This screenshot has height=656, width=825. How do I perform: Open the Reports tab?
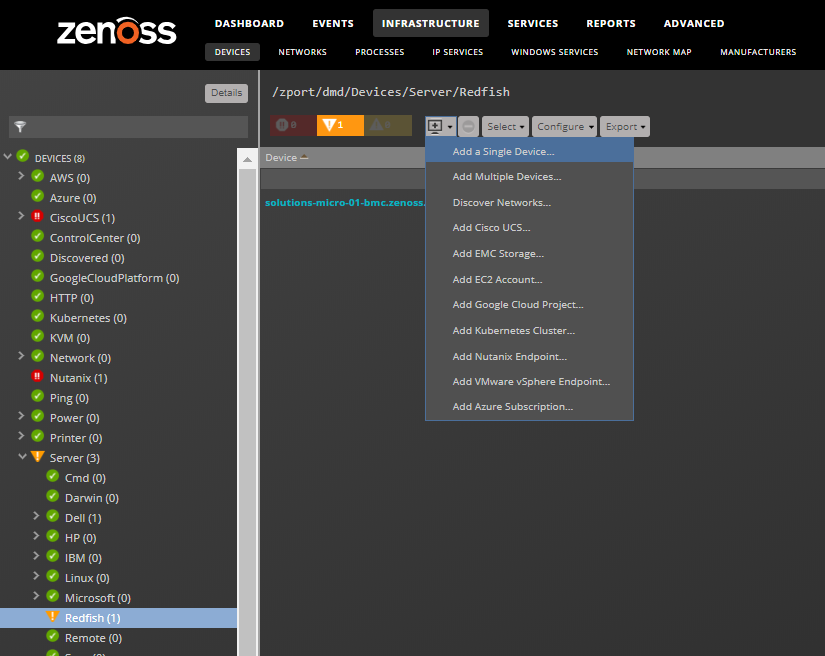611,23
